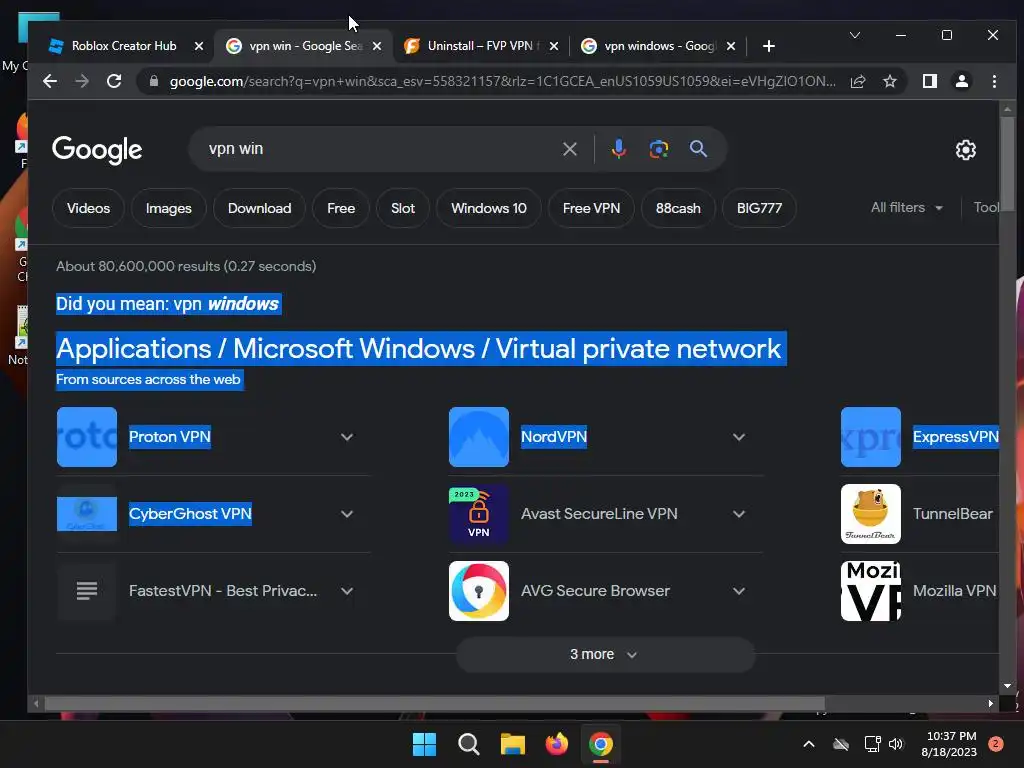Image resolution: width=1024 pixels, height=768 pixels.
Task: Reload the current page
Action: point(114,82)
